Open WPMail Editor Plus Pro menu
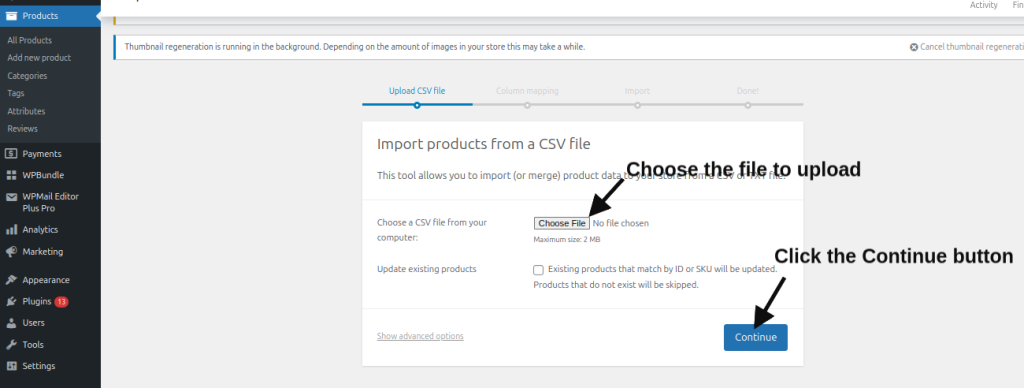 tap(50, 202)
